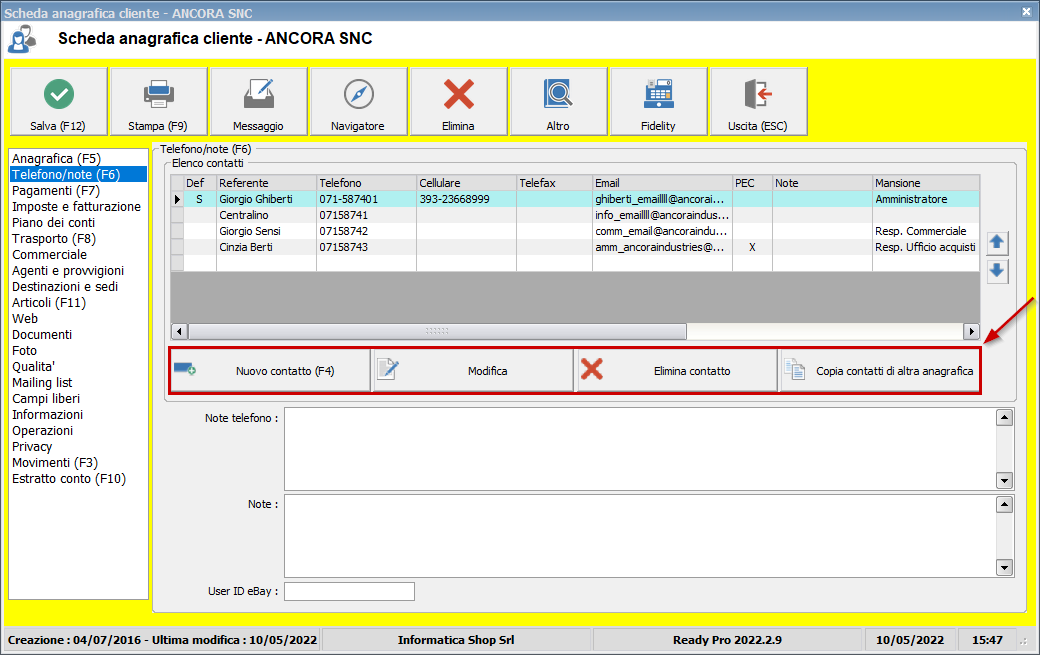Move the contact down with the blue arrow
The height and width of the screenshot is (655, 1040).
click(x=997, y=271)
